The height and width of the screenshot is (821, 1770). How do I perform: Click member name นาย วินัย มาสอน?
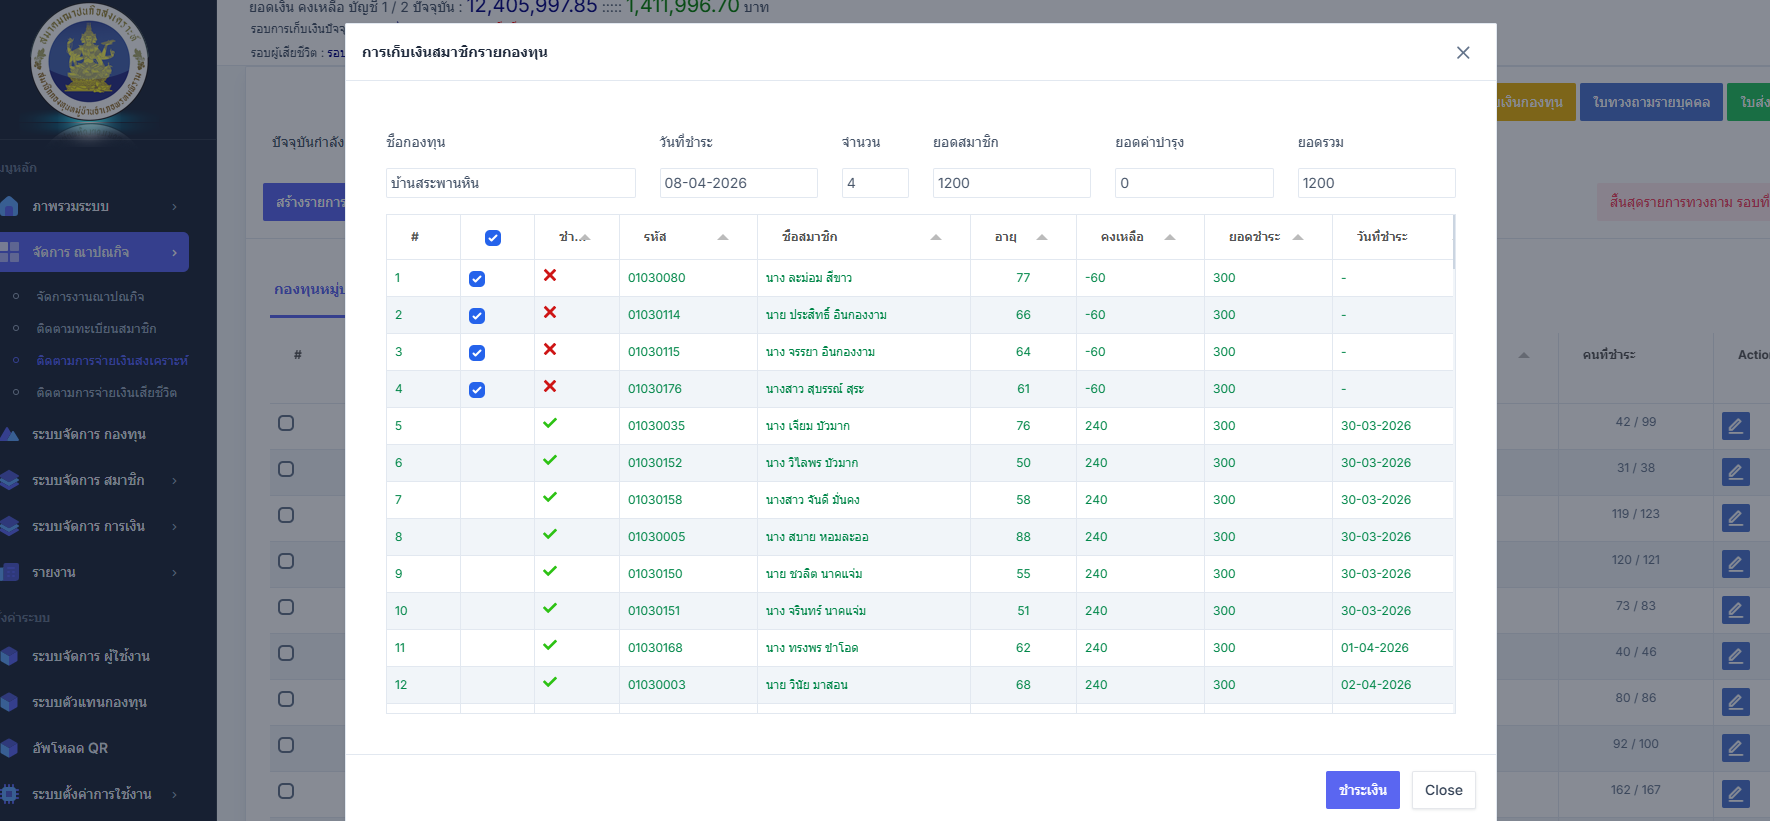click(807, 685)
